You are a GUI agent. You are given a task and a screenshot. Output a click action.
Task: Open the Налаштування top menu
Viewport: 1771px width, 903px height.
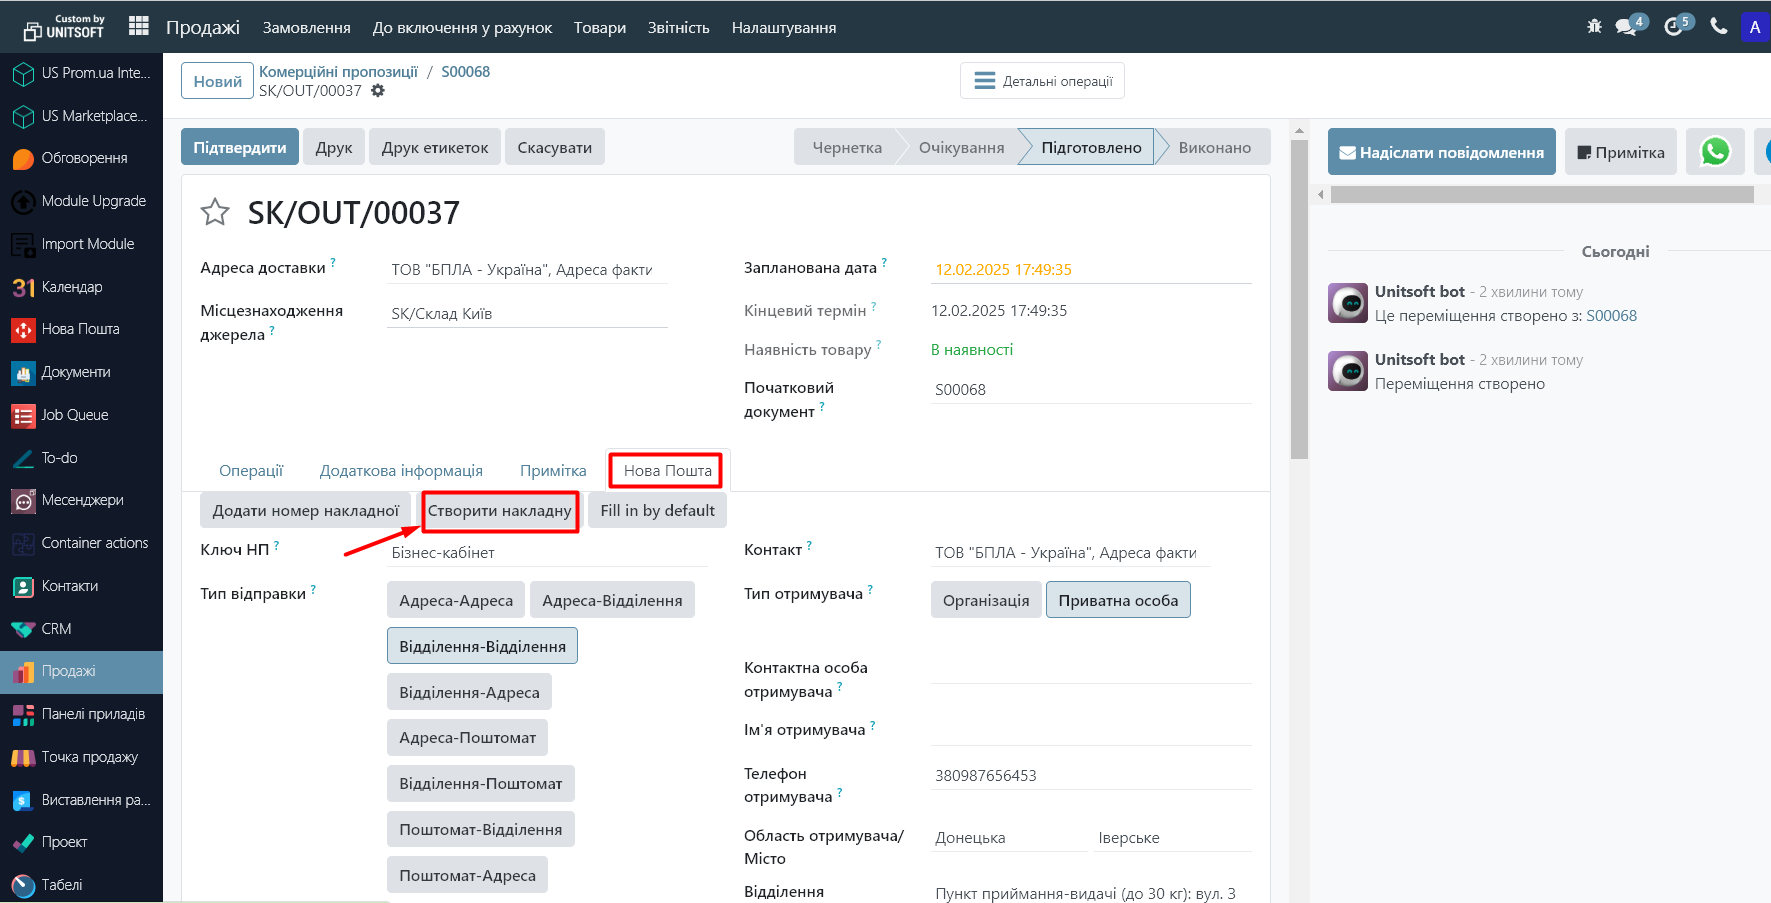click(x=783, y=28)
